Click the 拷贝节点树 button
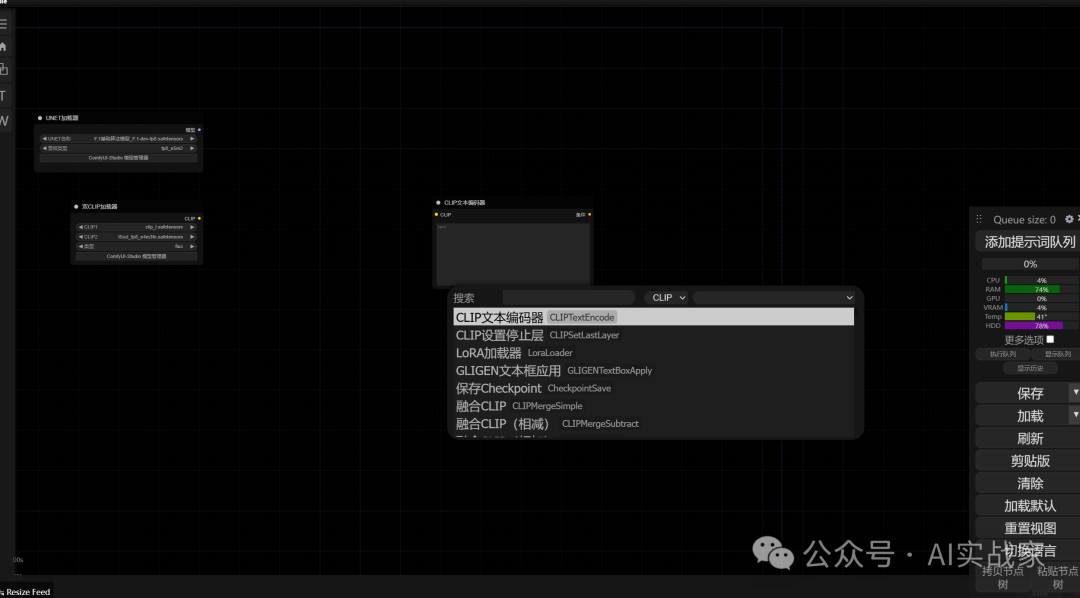 (1003, 577)
